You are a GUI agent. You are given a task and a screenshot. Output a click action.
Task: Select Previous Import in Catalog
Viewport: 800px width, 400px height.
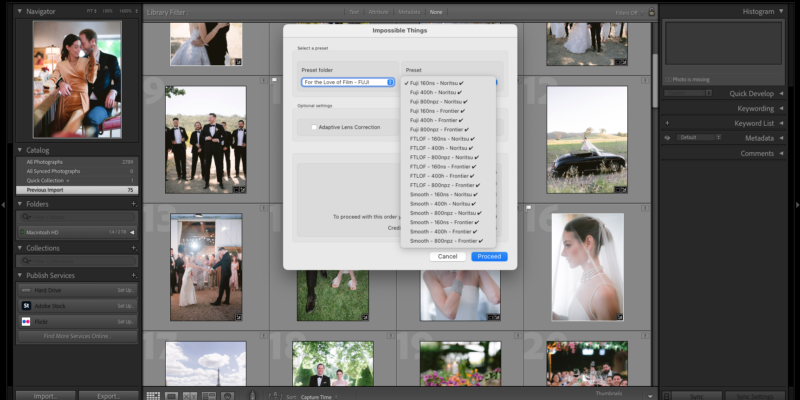click(77, 190)
